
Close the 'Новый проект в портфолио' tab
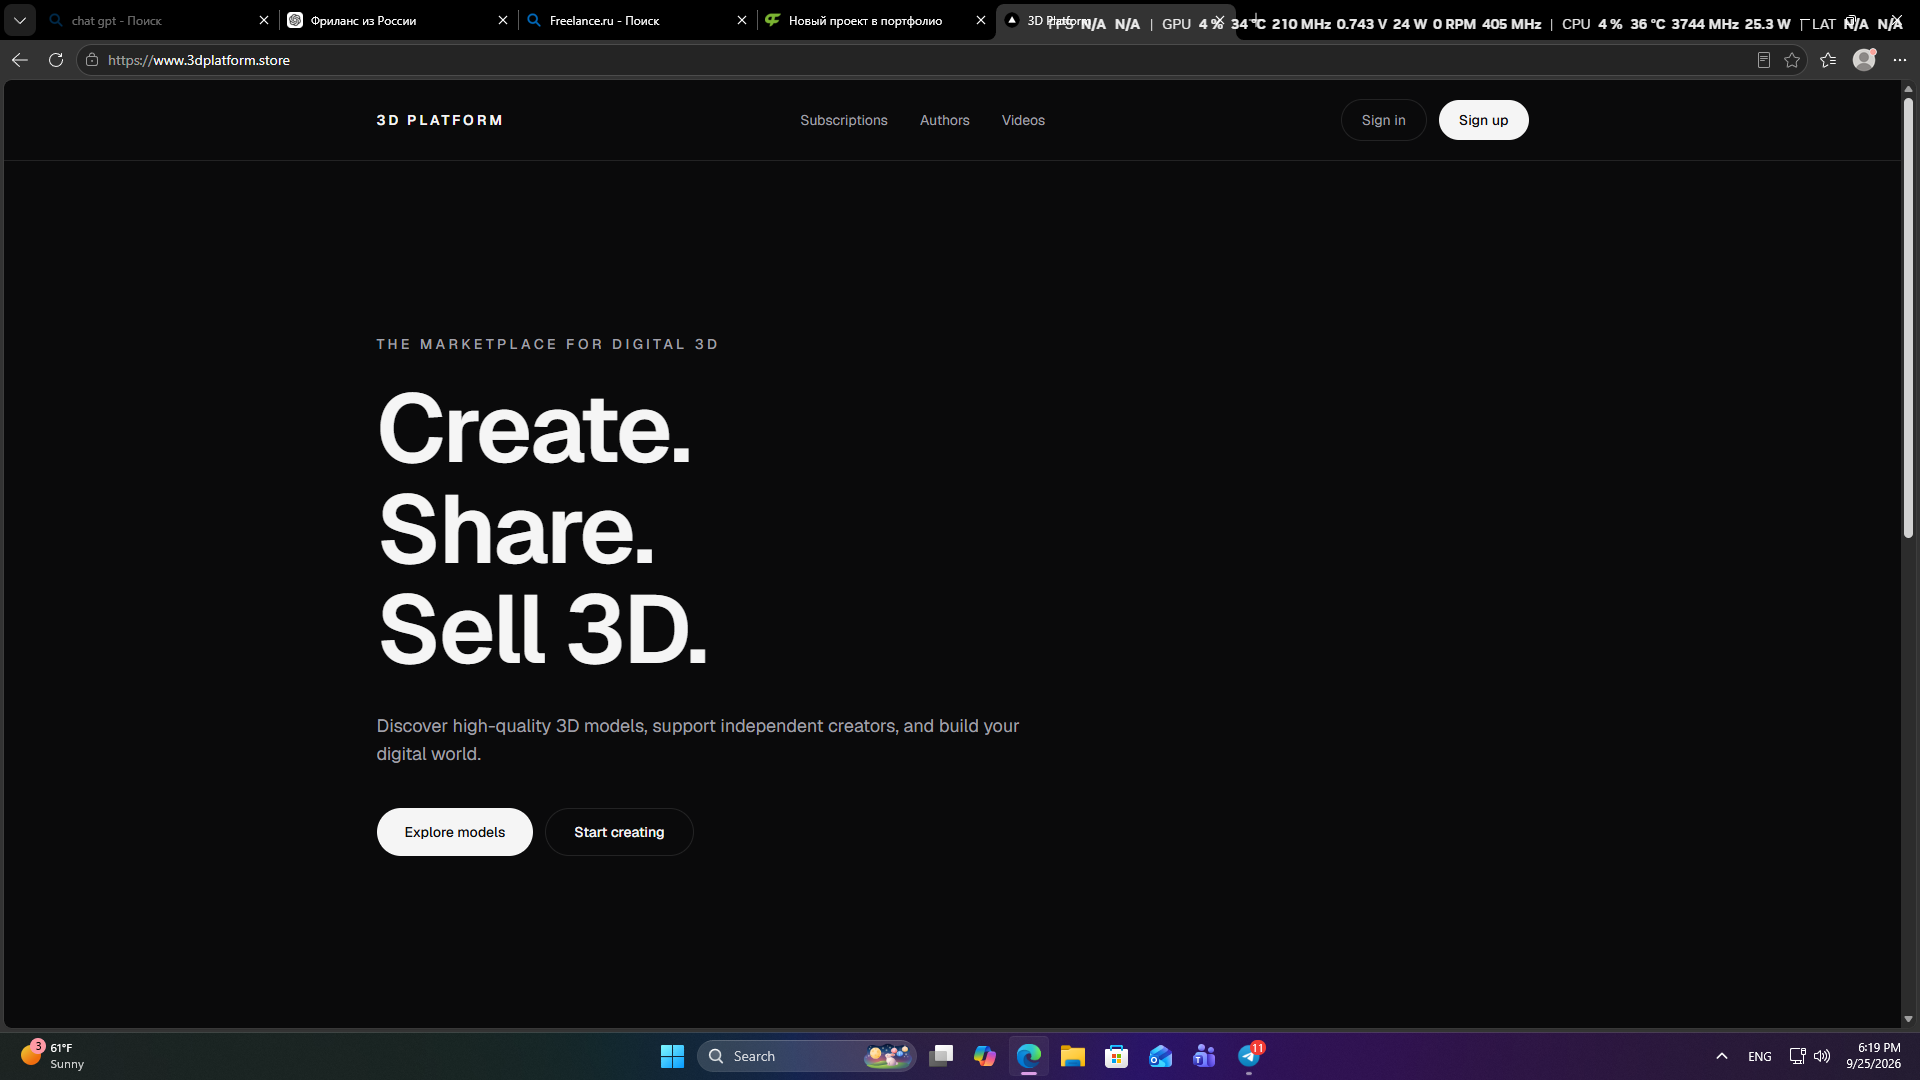(x=981, y=20)
